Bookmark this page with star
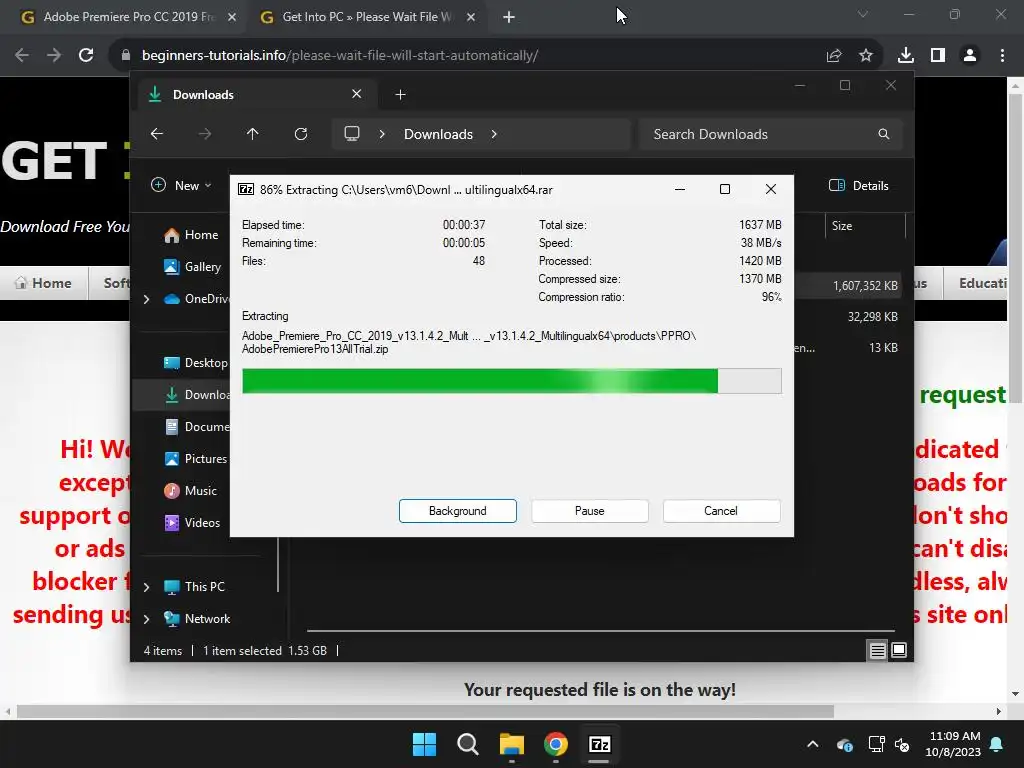Screen dimensions: 1024x768 pos(866,56)
